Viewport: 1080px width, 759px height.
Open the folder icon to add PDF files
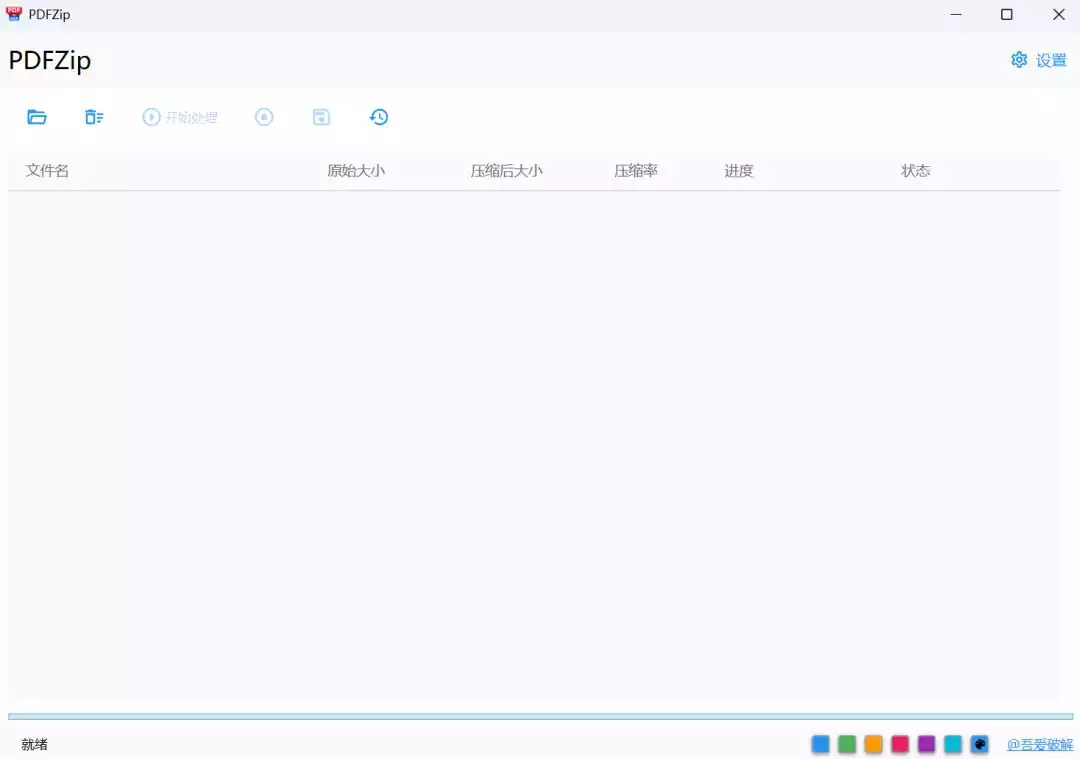(37, 117)
